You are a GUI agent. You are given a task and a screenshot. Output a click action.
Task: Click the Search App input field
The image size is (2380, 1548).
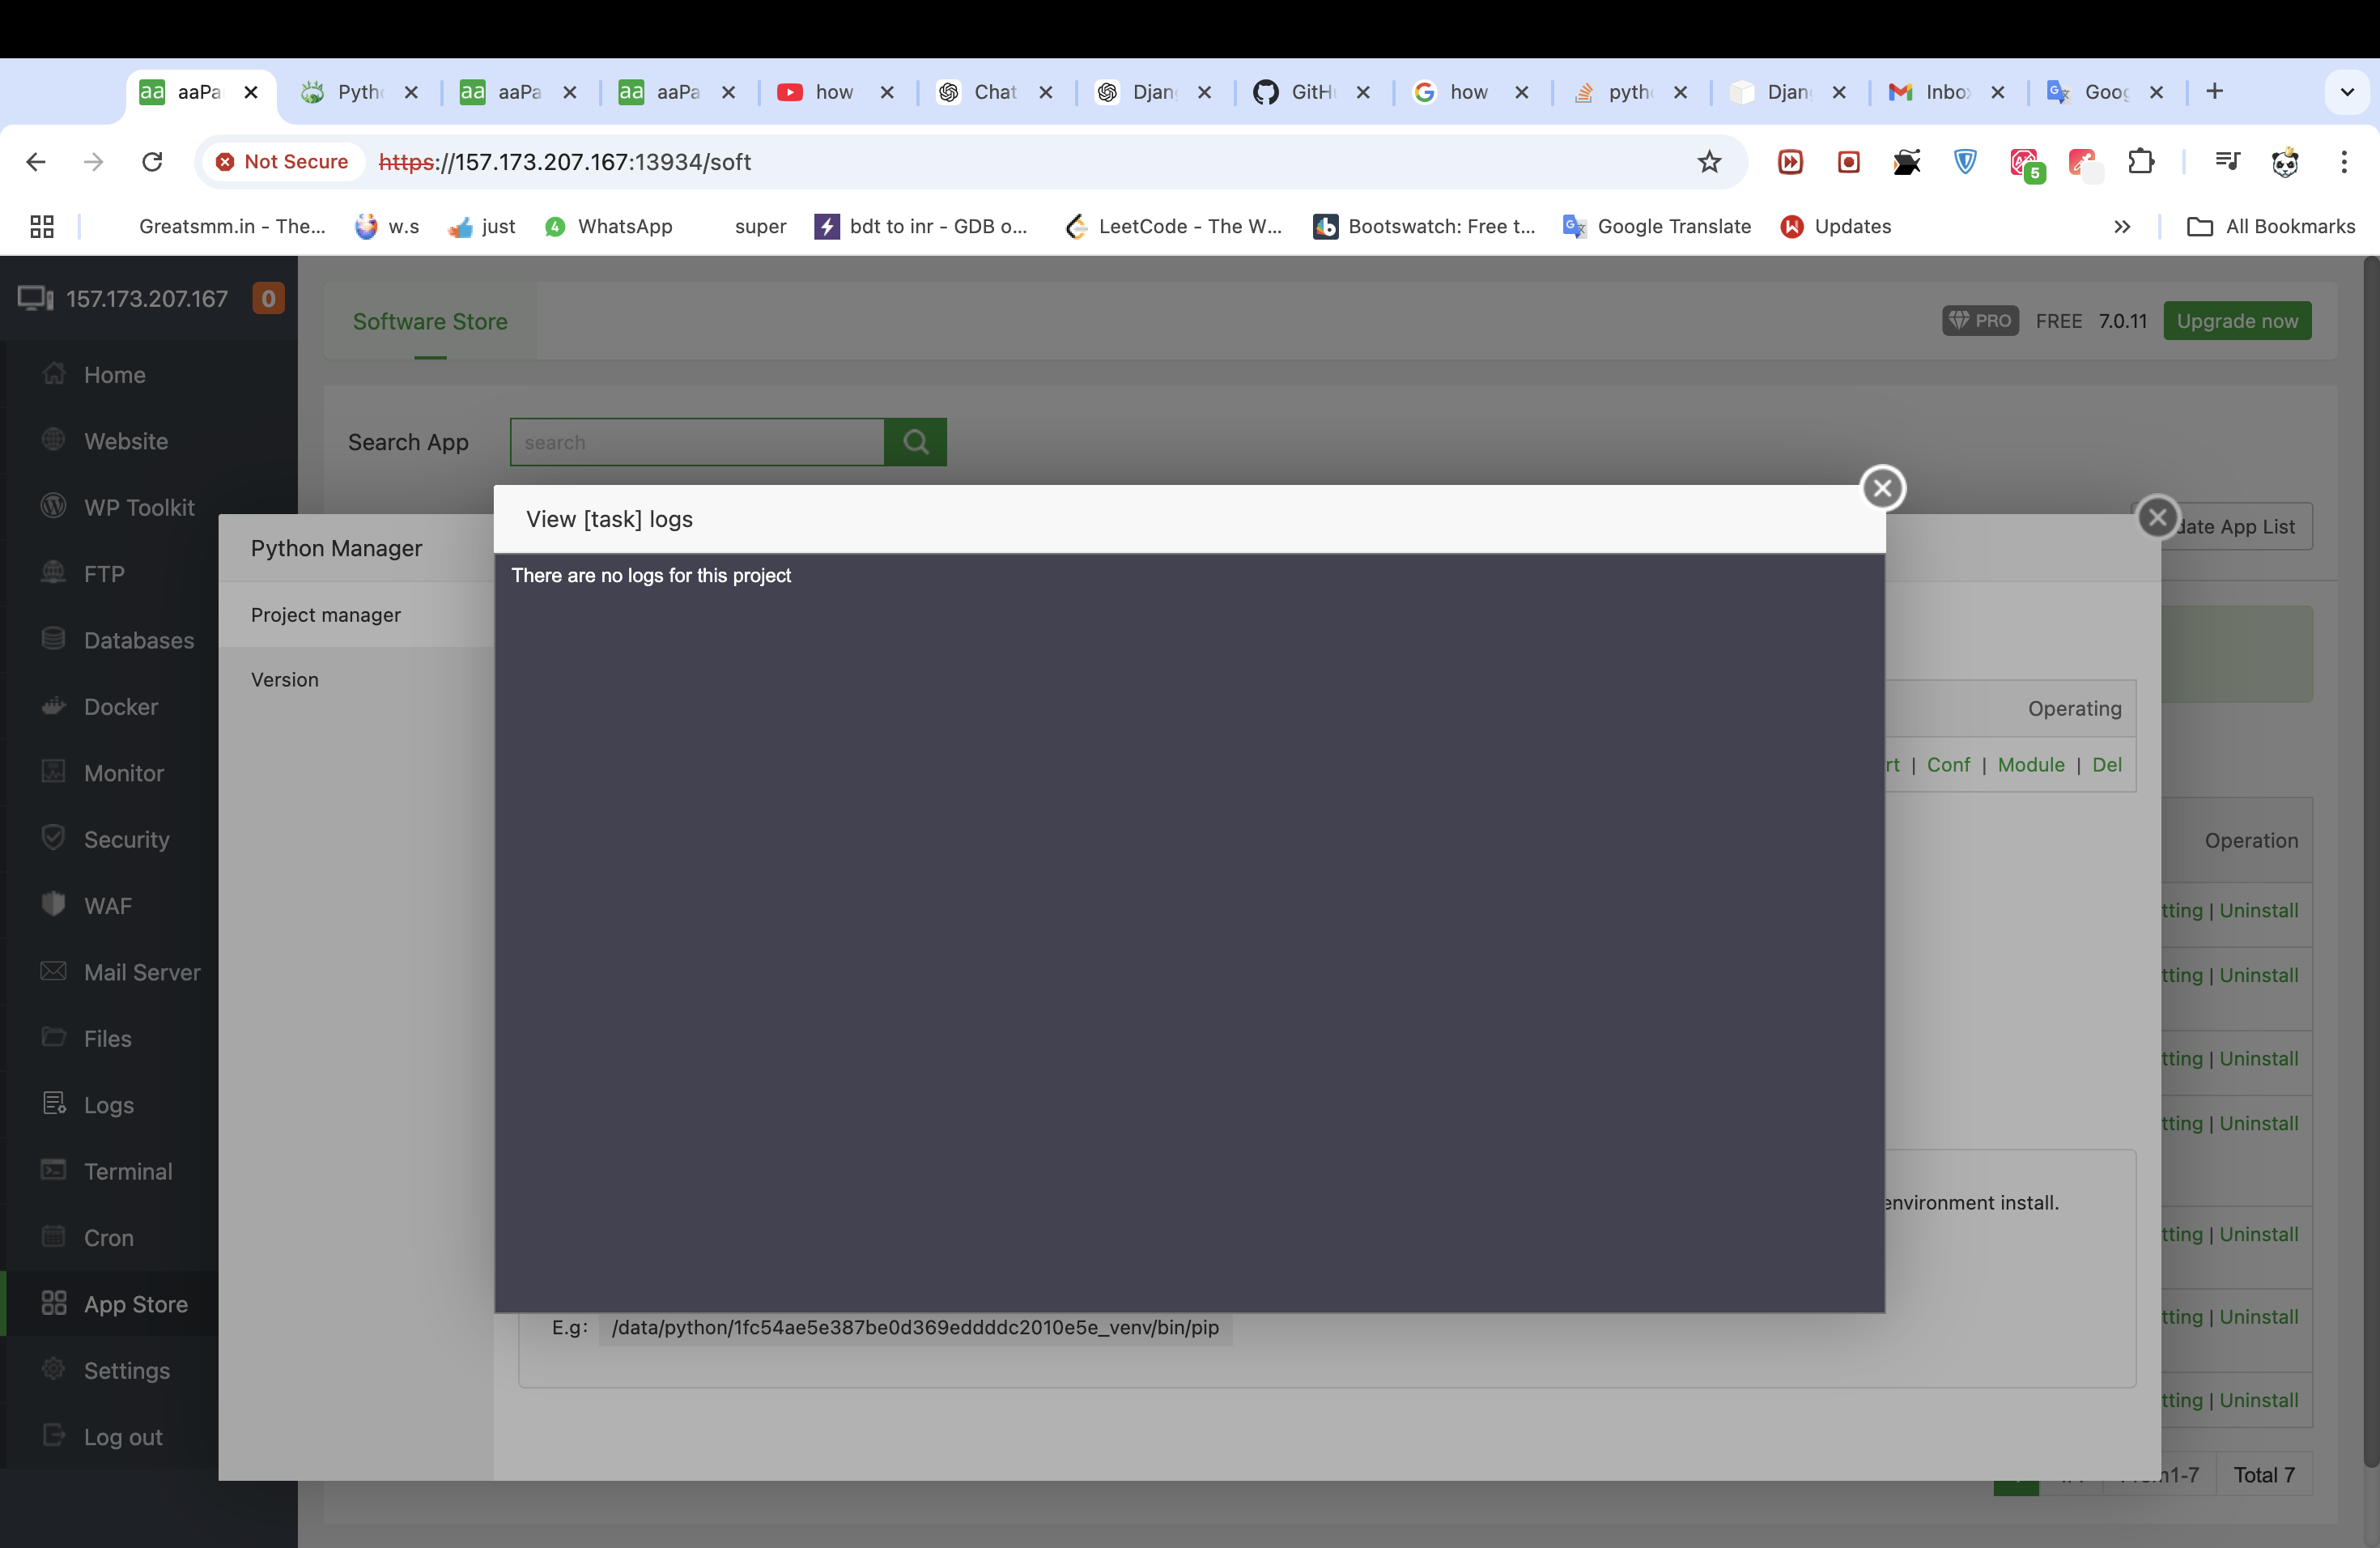tap(696, 442)
